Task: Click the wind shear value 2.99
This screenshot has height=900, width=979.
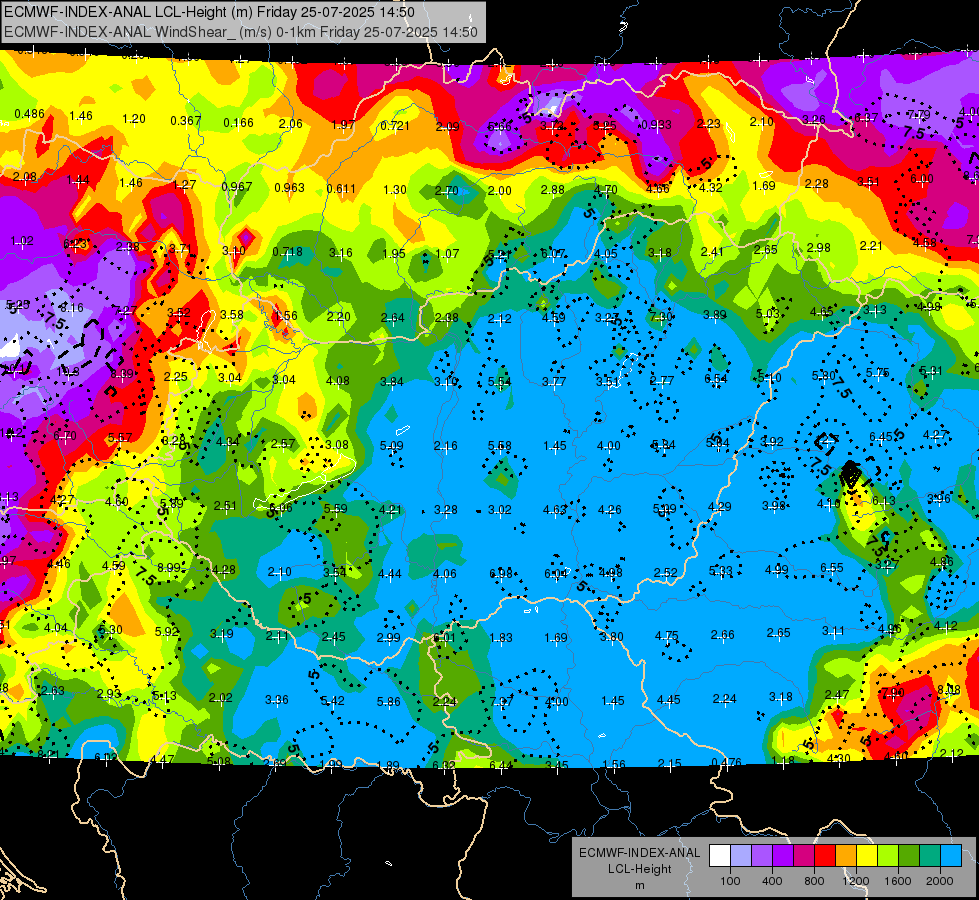Action: click(388, 638)
